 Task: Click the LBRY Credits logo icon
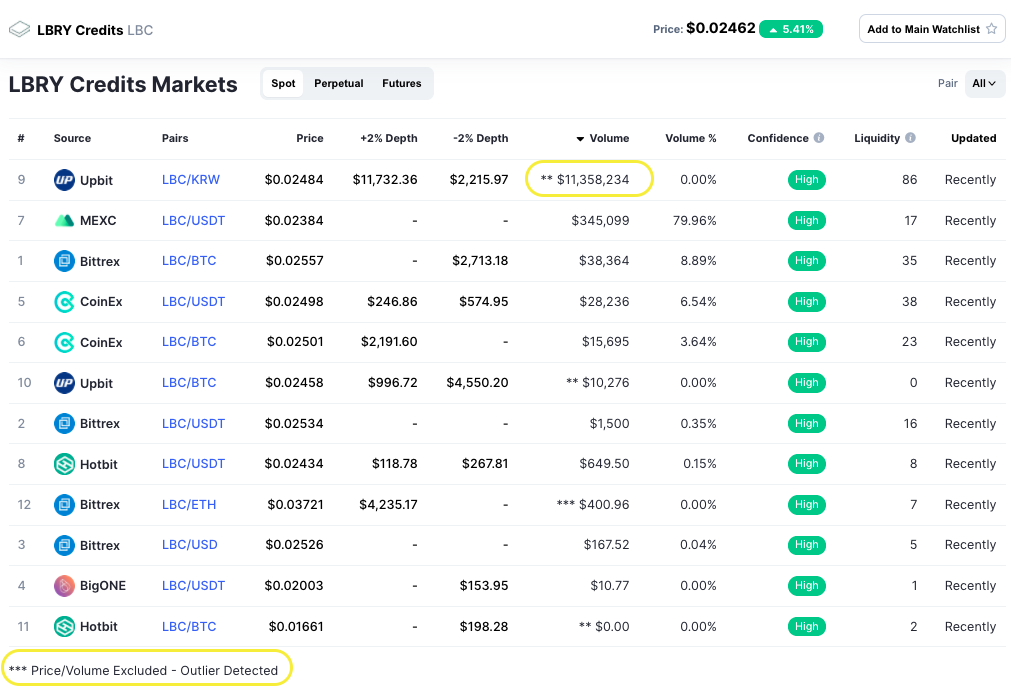pos(19,30)
